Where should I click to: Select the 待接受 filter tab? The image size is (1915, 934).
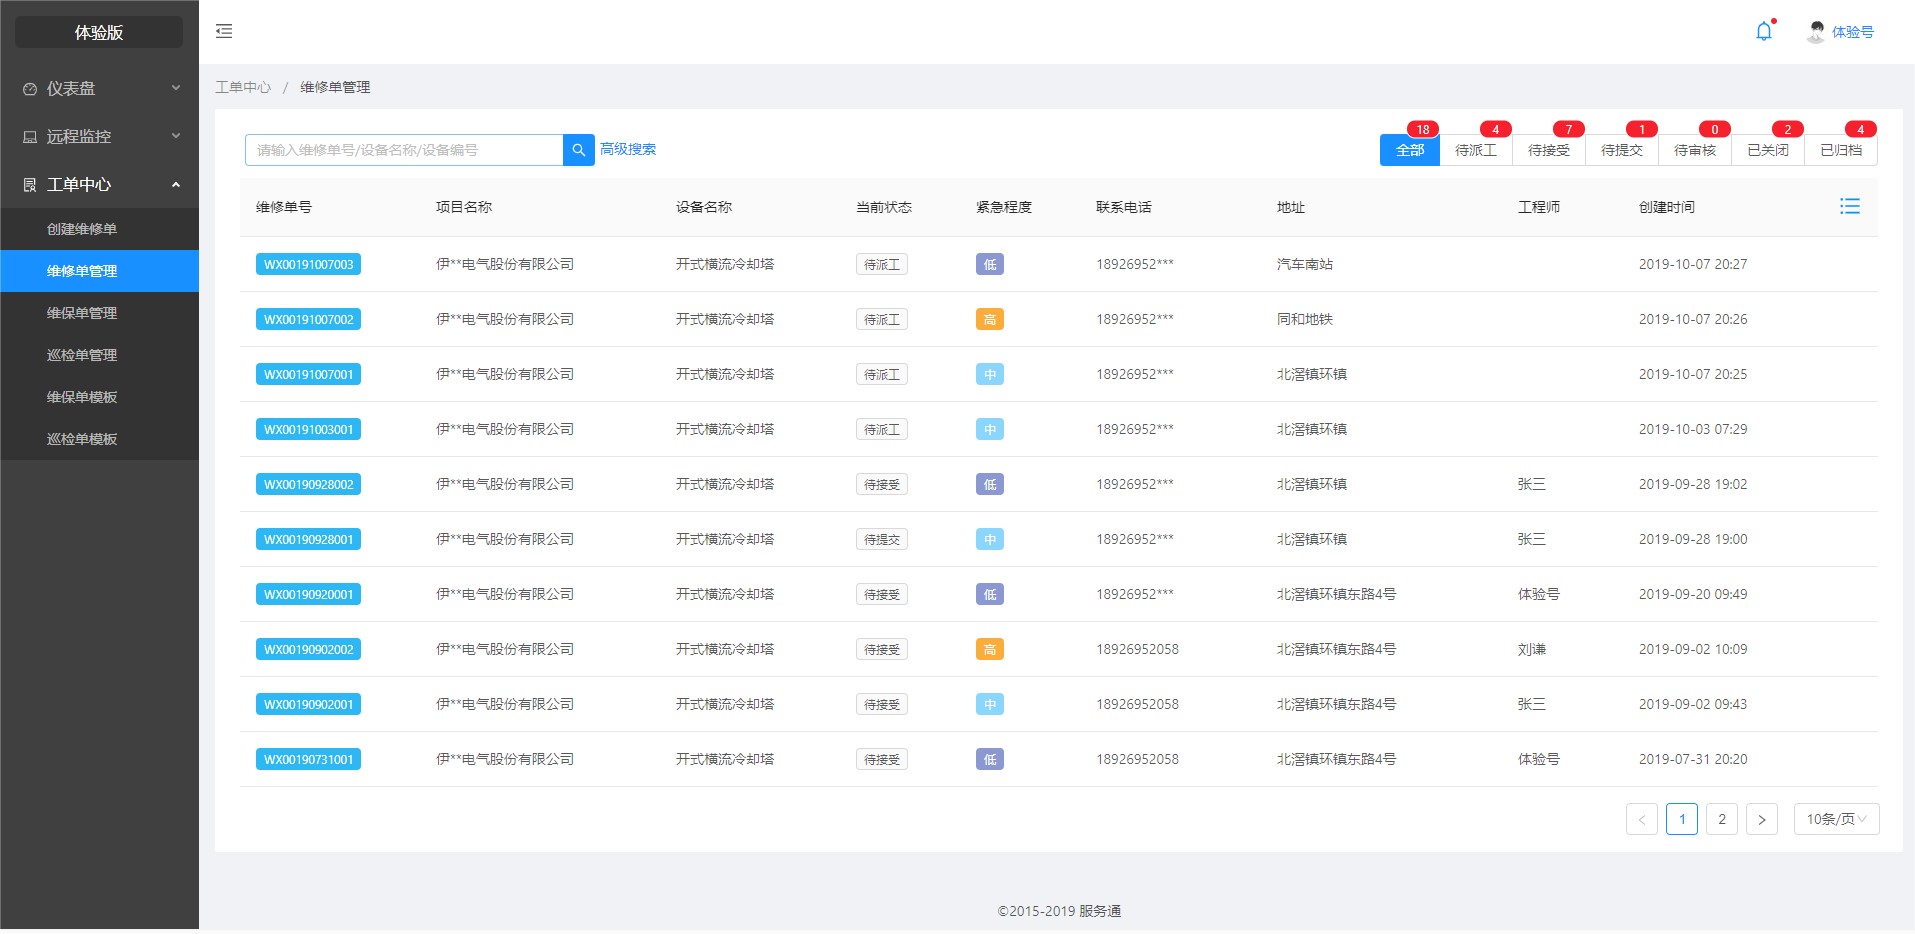point(1549,150)
